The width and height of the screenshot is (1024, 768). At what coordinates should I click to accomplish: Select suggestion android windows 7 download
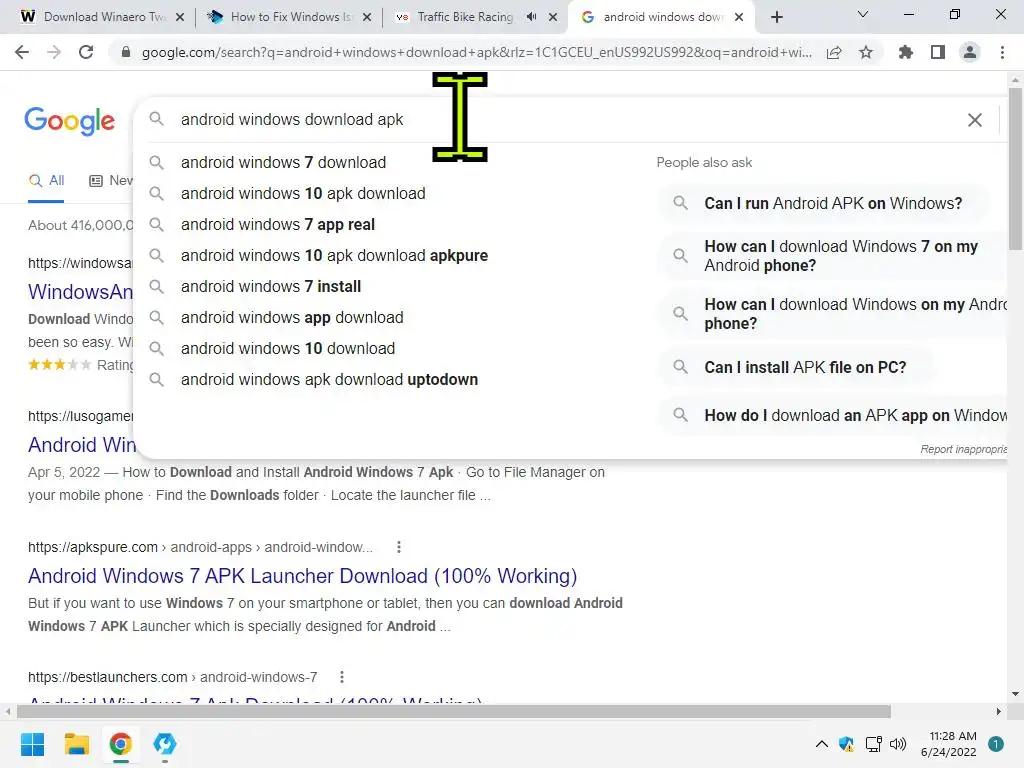point(283,162)
